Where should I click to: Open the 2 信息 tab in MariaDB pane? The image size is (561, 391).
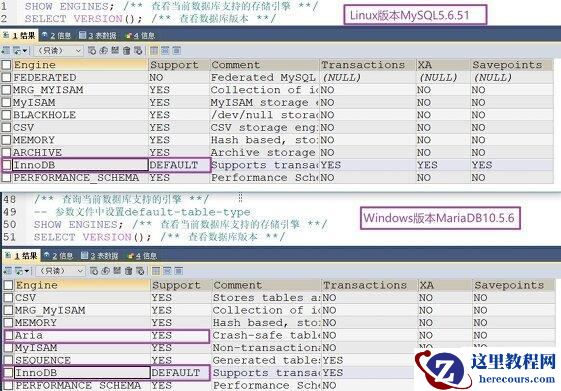coord(58,256)
